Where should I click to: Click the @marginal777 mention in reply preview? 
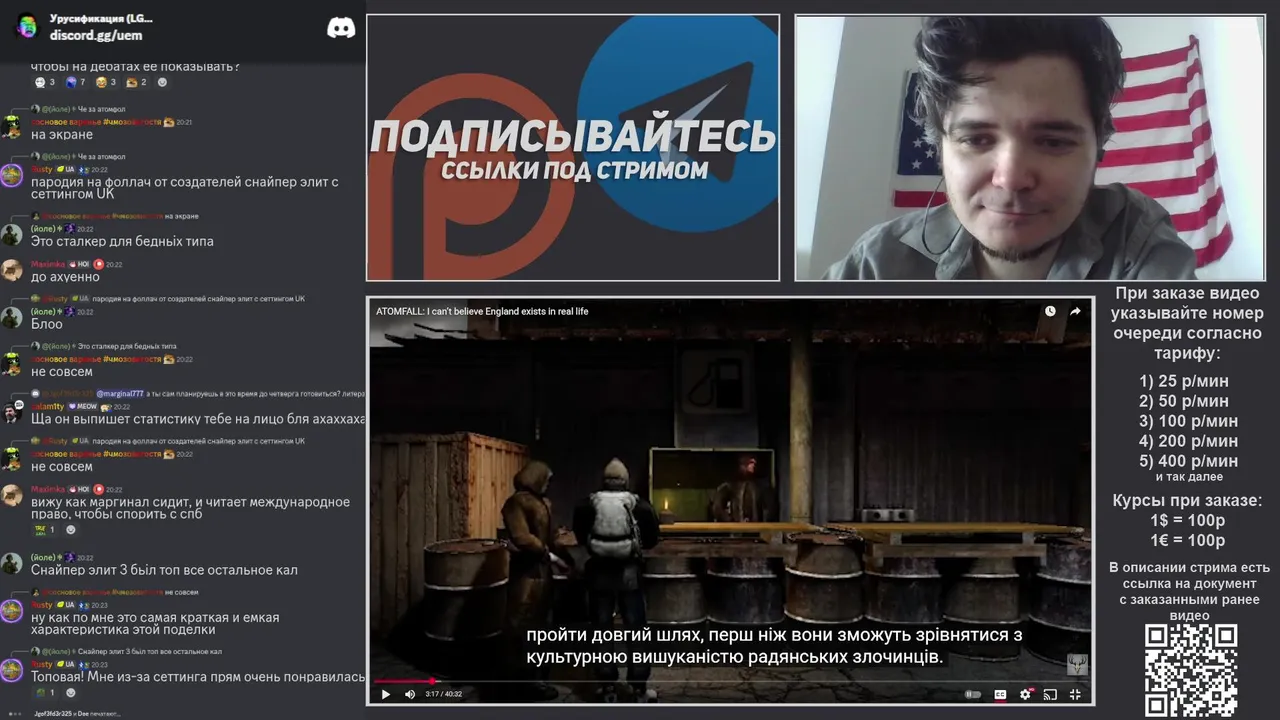point(121,394)
